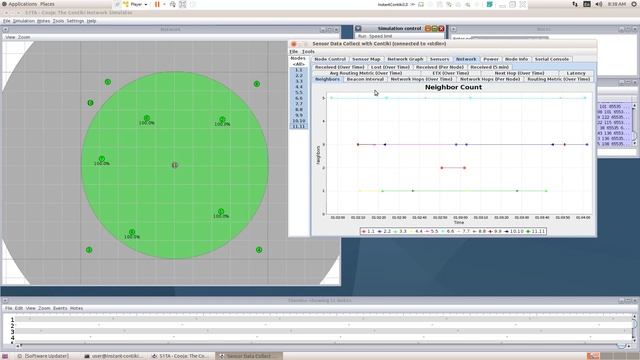Viewport: 640px width, 360px height.
Task: Open ETX (Over Time) sub-tab
Action: point(451,73)
